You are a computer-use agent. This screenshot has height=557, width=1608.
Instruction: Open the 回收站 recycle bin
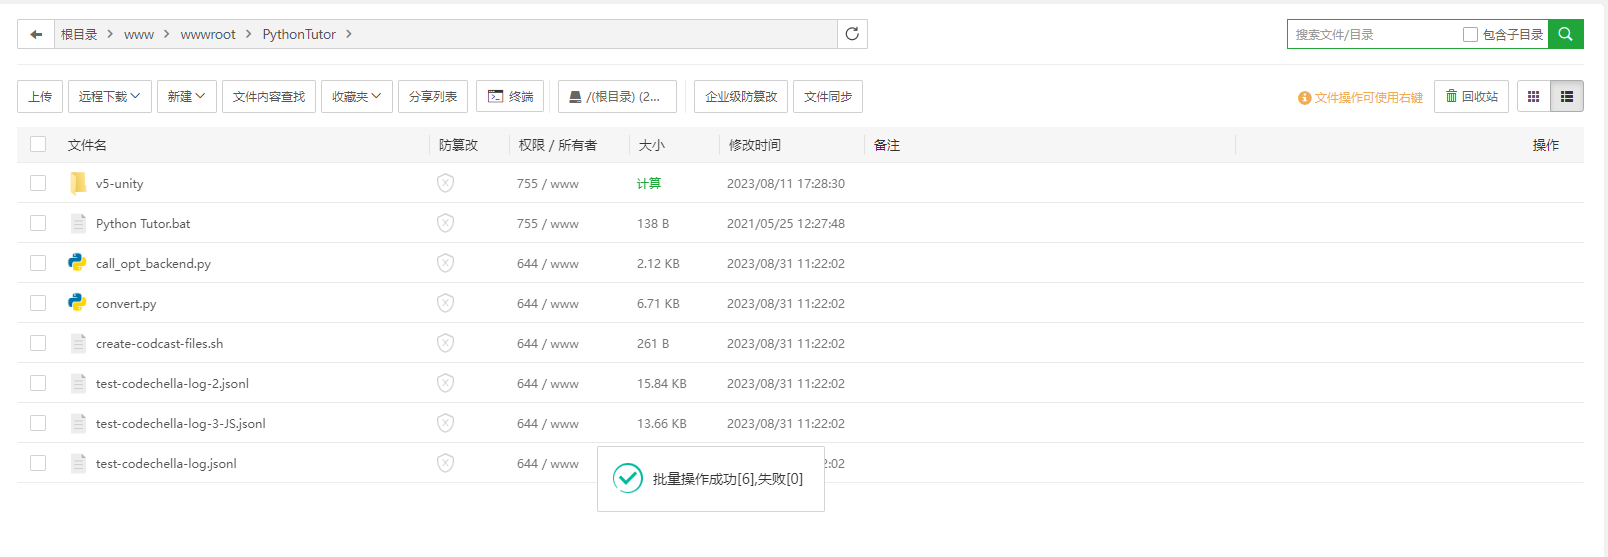pyautogui.click(x=1471, y=97)
